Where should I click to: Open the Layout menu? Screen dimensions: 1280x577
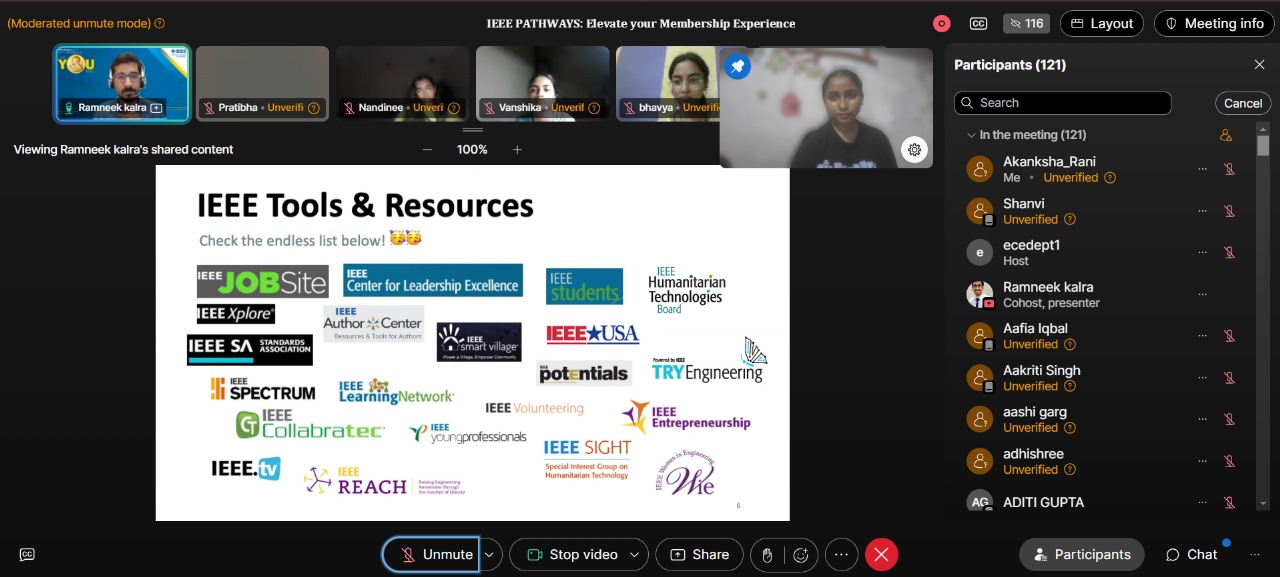pos(1102,23)
